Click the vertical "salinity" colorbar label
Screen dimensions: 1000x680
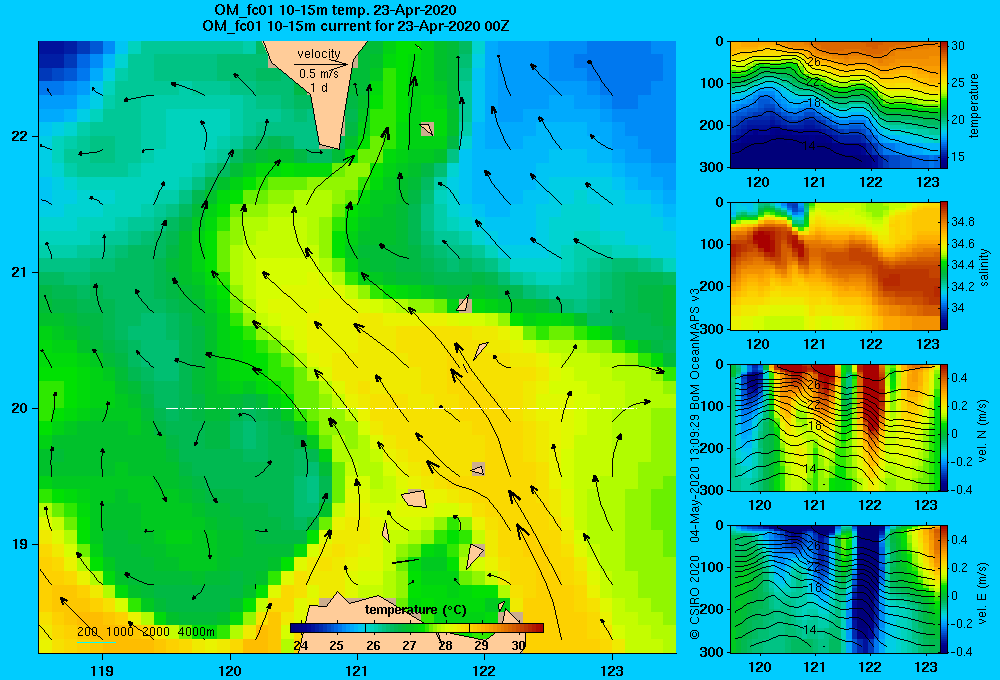tap(985, 267)
